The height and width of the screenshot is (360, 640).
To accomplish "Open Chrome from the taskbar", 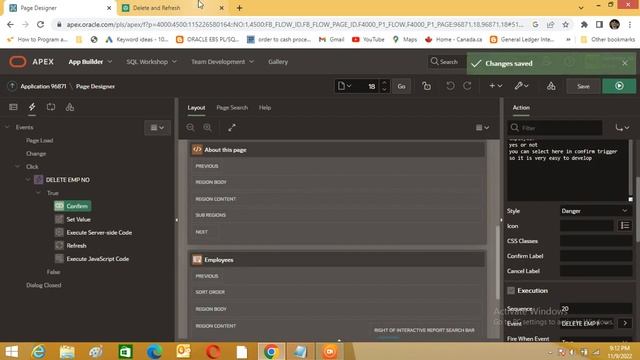I will 271,351.
